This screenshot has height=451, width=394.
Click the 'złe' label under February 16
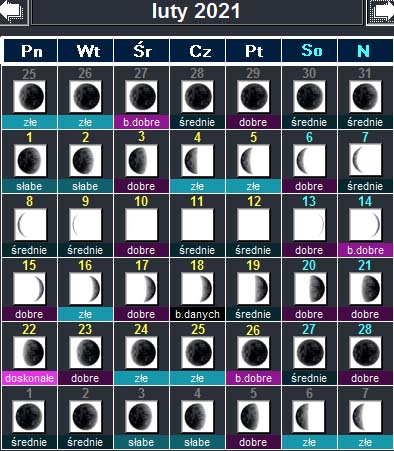pos(86,314)
